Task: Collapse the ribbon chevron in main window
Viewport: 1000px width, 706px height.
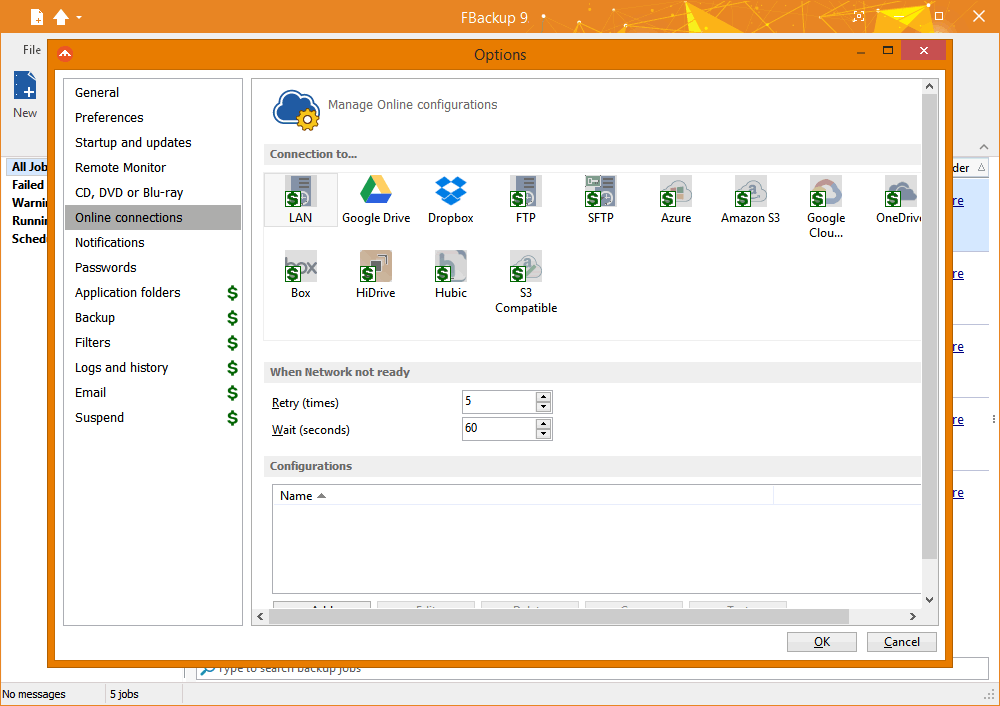Action: [984, 147]
